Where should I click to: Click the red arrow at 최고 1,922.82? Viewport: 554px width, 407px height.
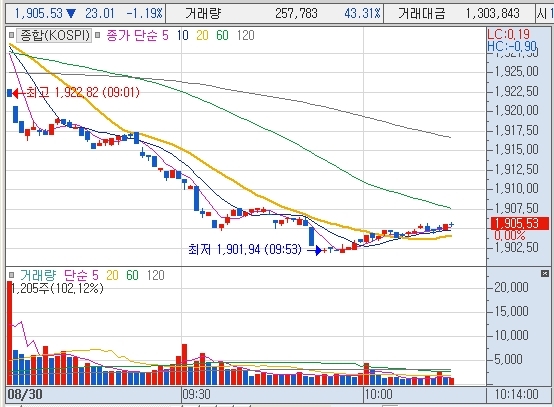click(15, 93)
